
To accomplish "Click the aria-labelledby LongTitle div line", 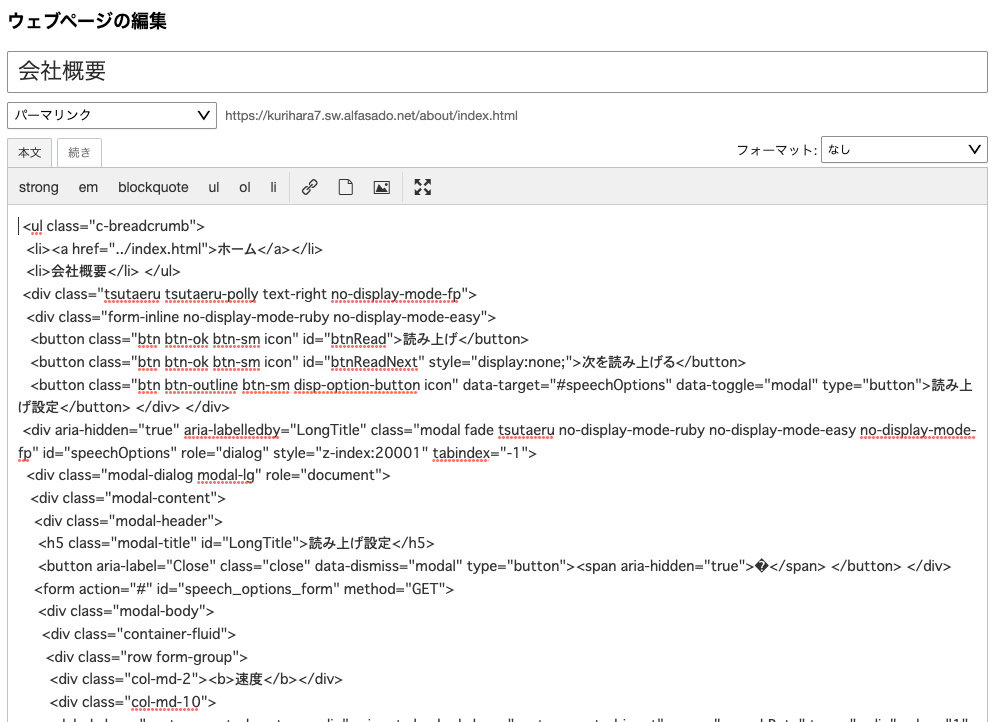I will (x=497, y=441).
